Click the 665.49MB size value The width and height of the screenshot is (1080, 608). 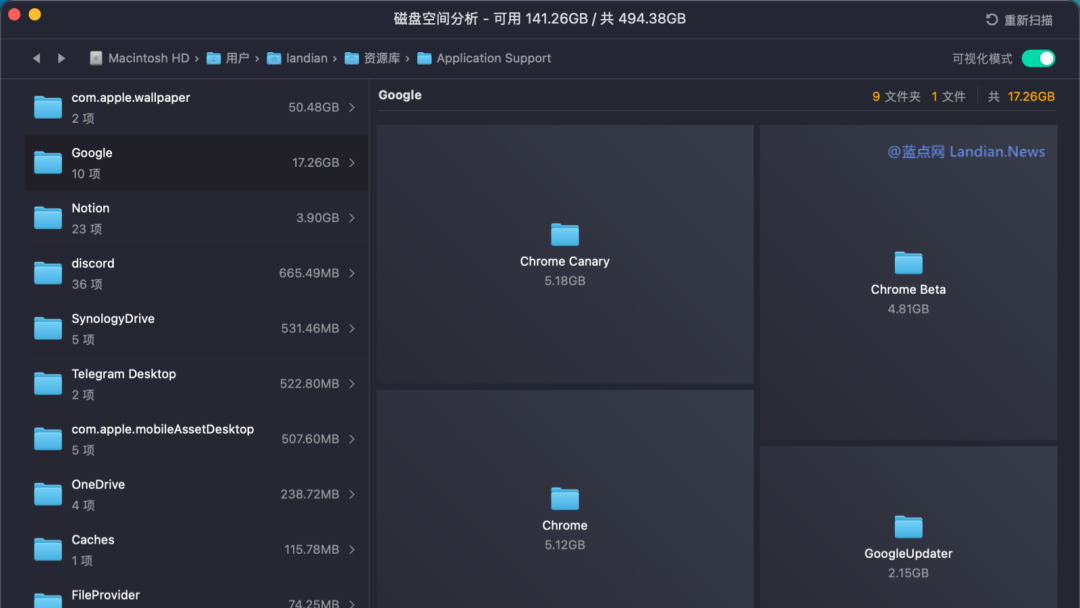(x=309, y=273)
